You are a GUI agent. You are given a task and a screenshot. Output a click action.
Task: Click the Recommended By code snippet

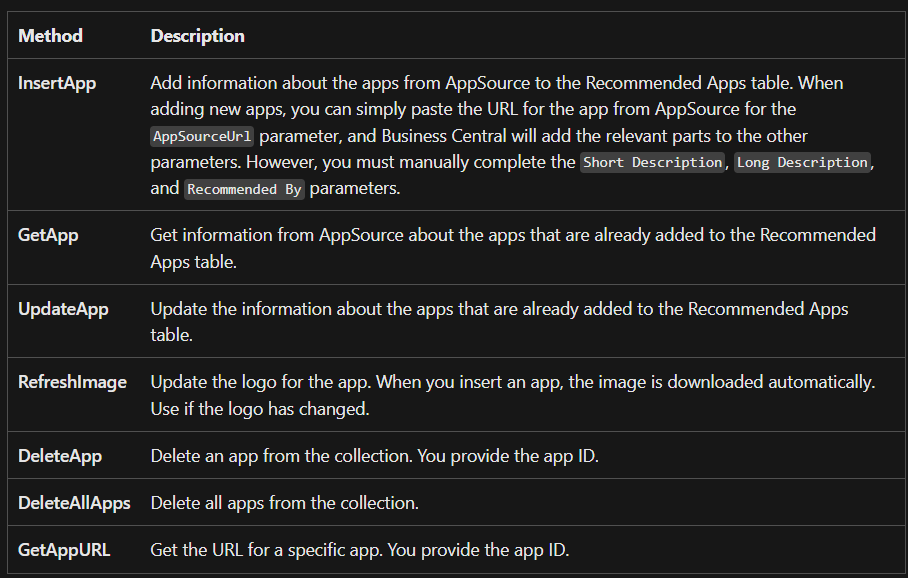(x=244, y=188)
